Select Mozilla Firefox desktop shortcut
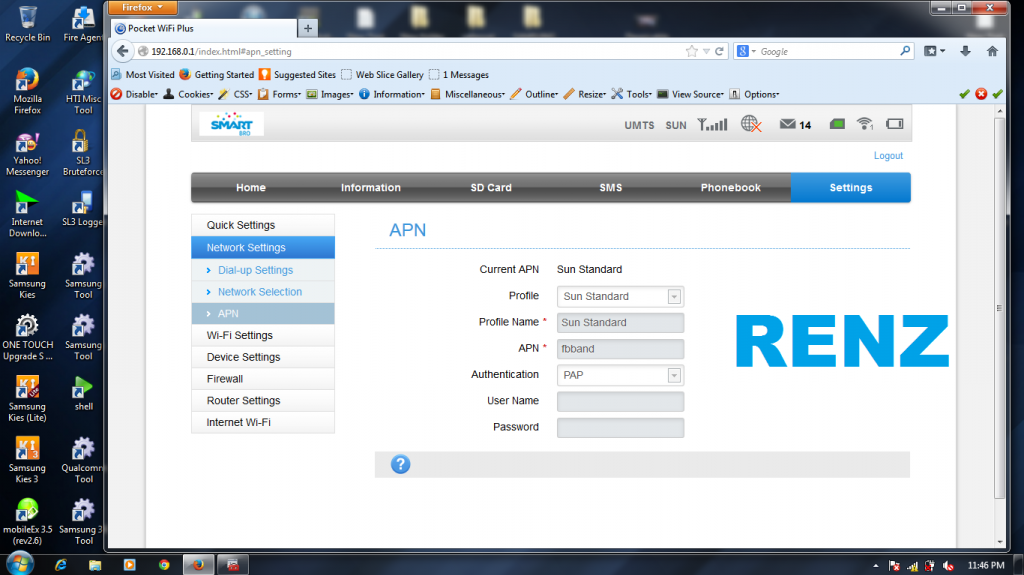 click(27, 91)
